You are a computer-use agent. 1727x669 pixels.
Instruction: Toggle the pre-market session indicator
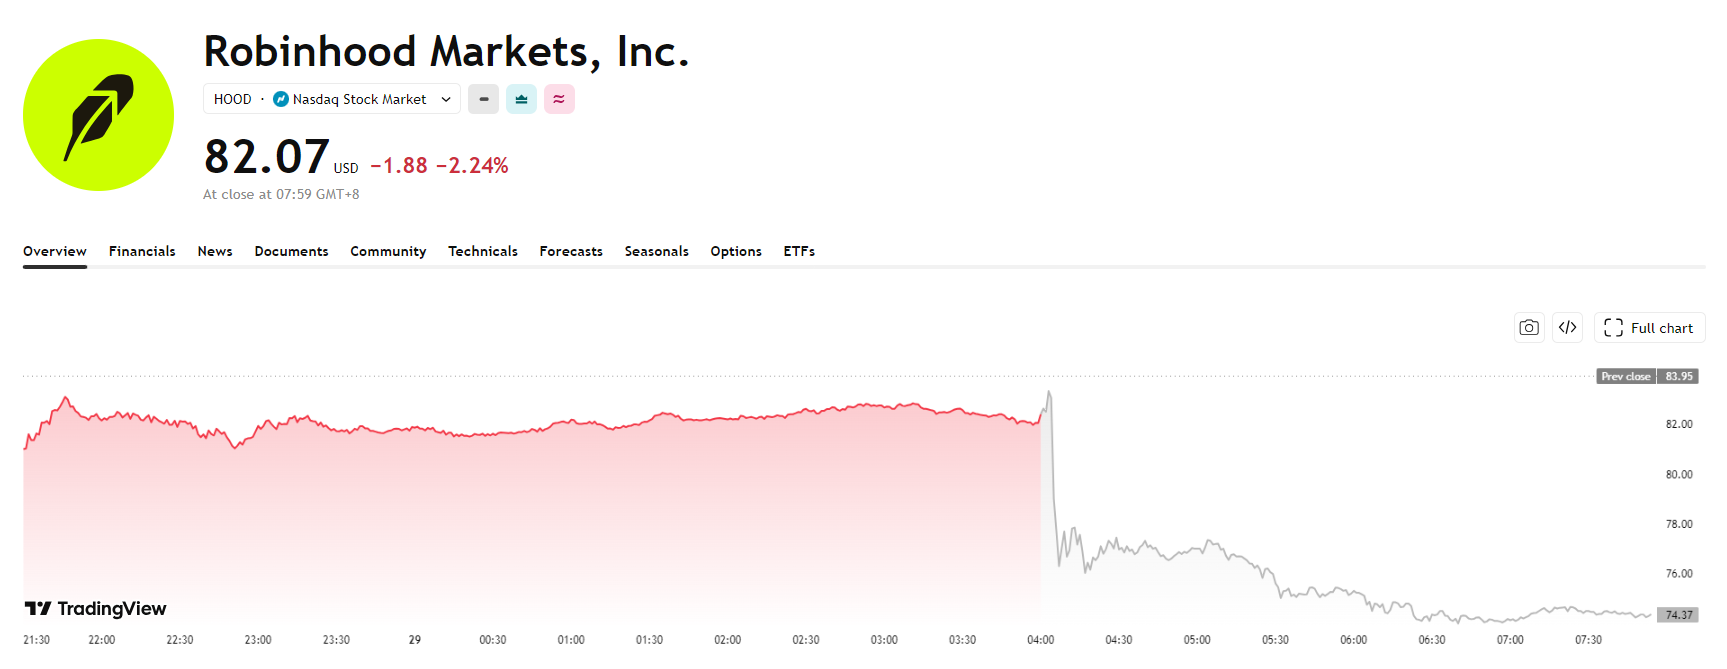click(521, 99)
